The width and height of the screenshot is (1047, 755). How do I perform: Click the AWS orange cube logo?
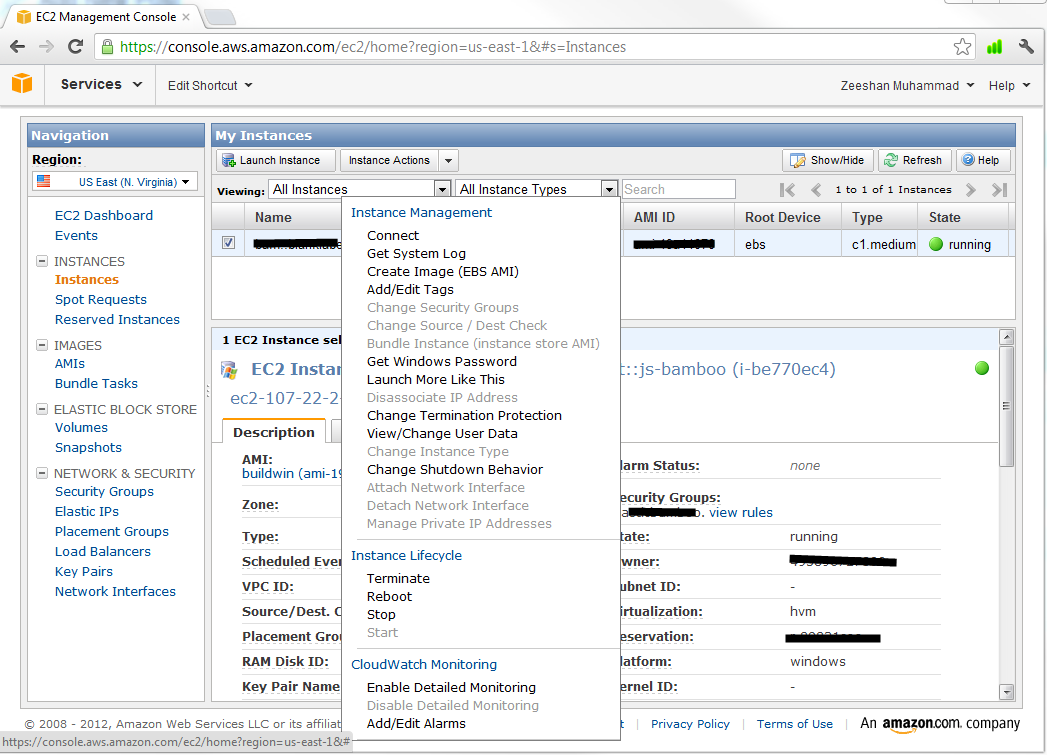[22, 84]
